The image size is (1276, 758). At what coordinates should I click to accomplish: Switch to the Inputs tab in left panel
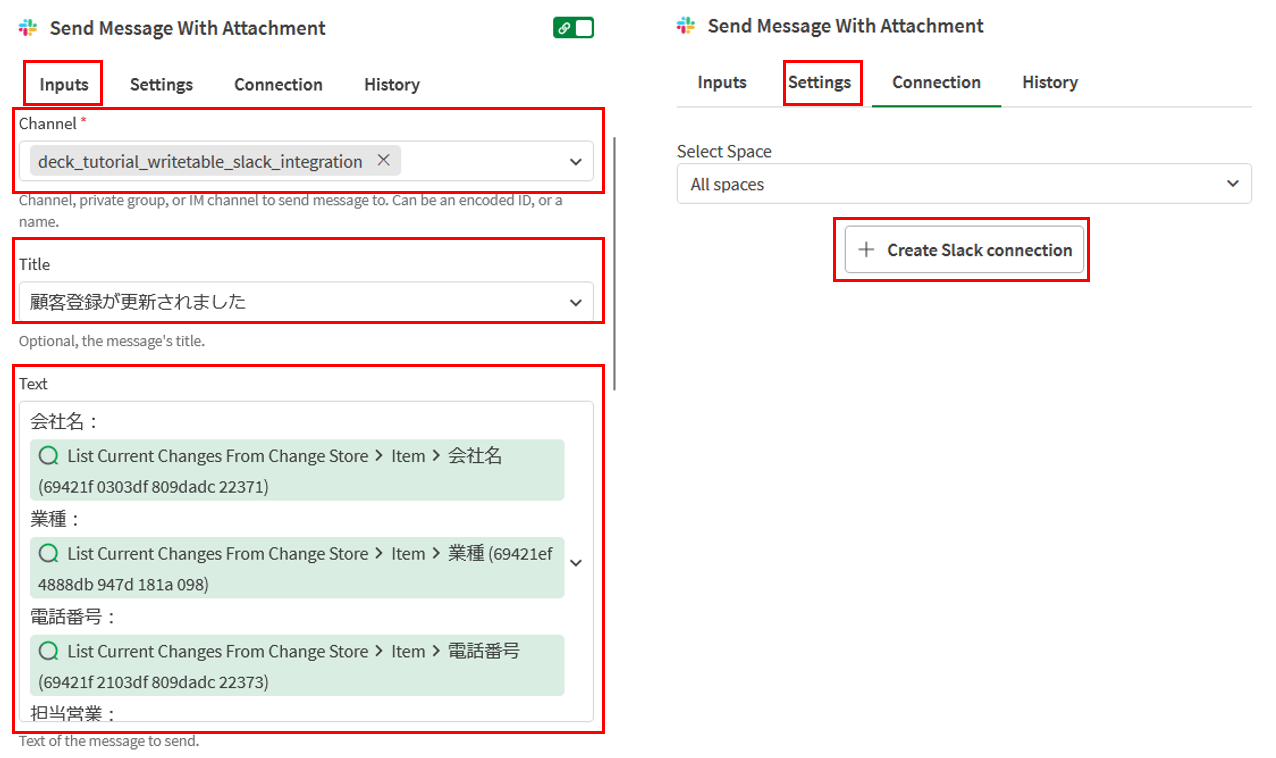(x=64, y=84)
